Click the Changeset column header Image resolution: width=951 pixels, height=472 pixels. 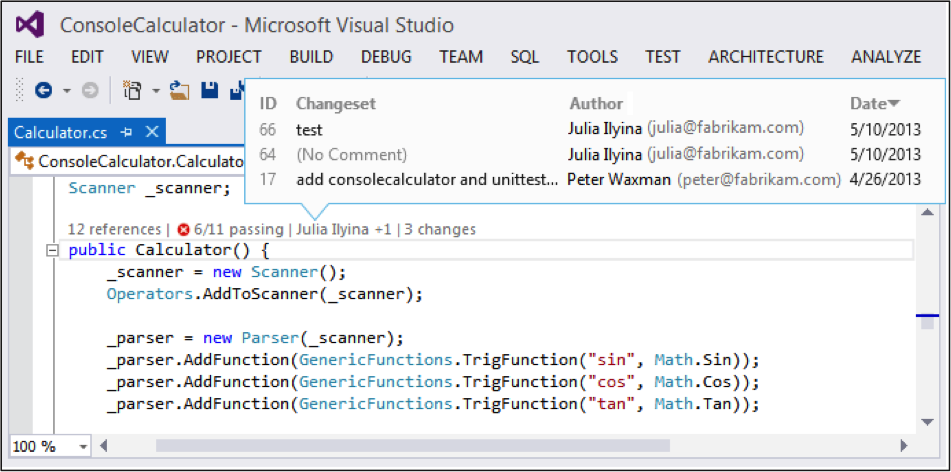(336, 104)
